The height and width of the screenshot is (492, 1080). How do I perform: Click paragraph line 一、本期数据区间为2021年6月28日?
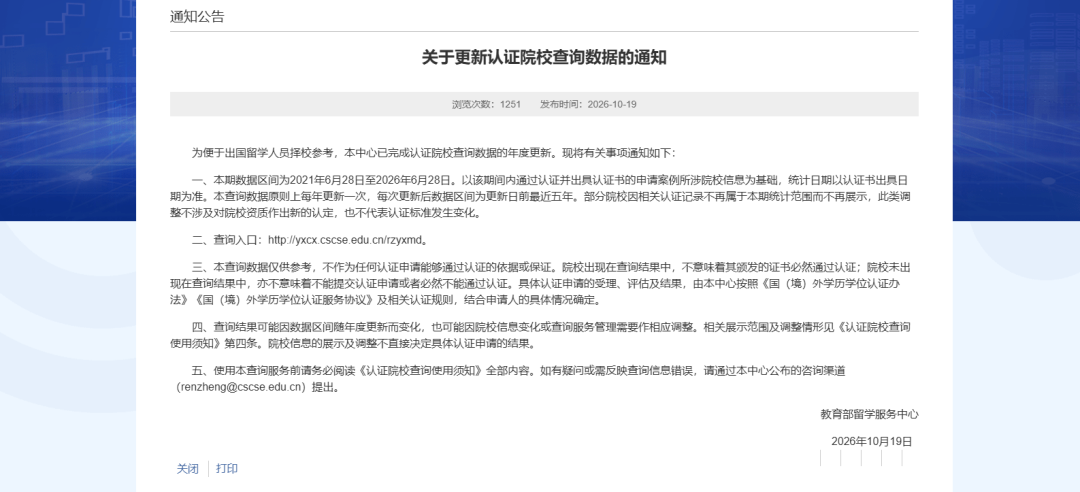pyautogui.click(x=549, y=180)
